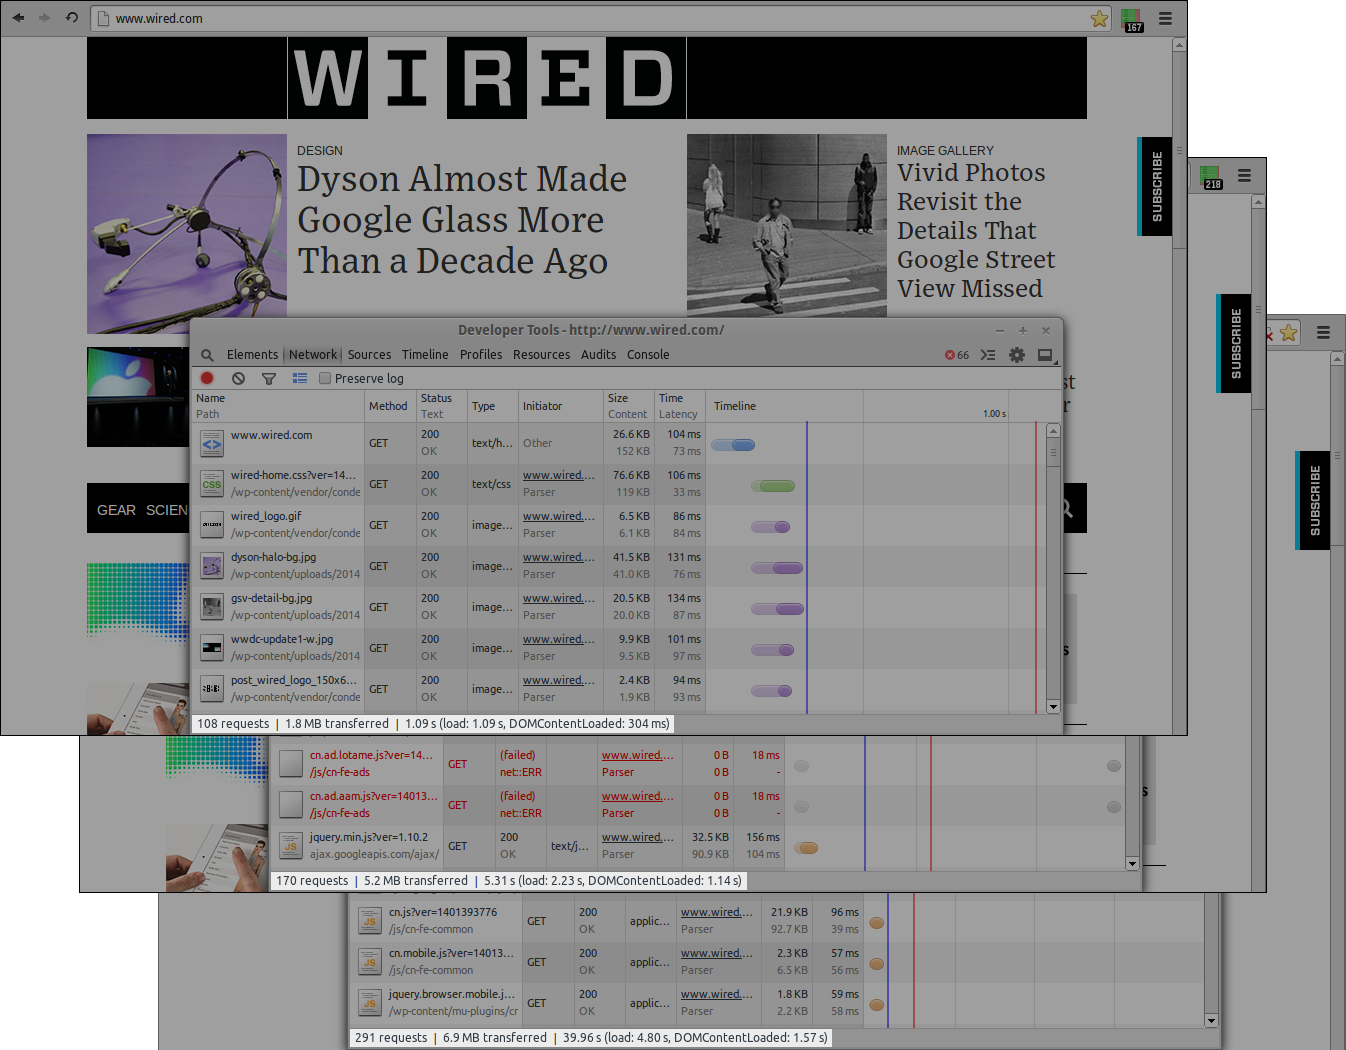Clear the network log
The height and width of the screenshot is (1050, 1346).
238,378
